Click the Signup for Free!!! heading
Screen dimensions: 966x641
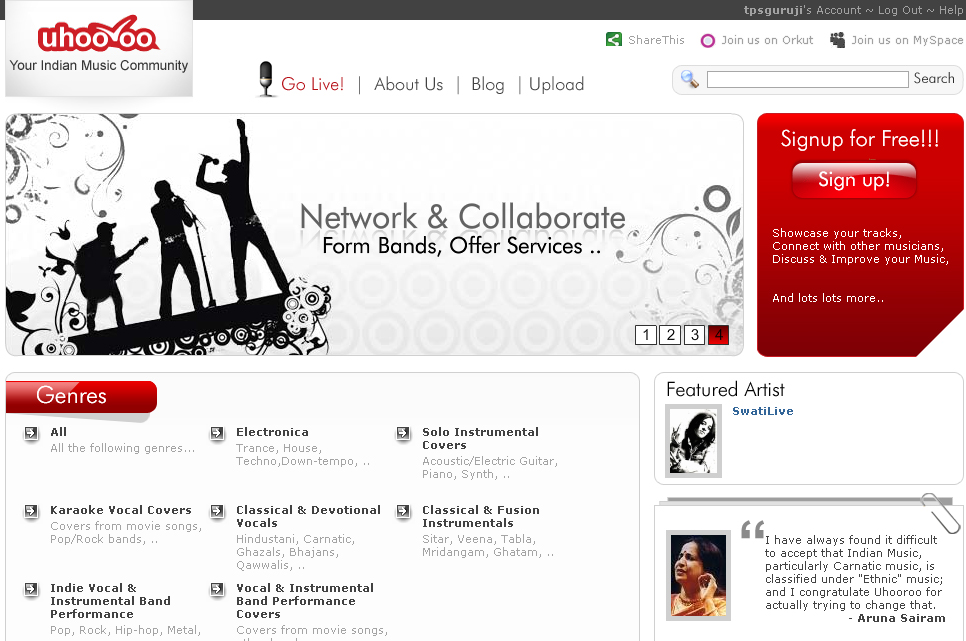pyautogui.click(x=859, y=139)
